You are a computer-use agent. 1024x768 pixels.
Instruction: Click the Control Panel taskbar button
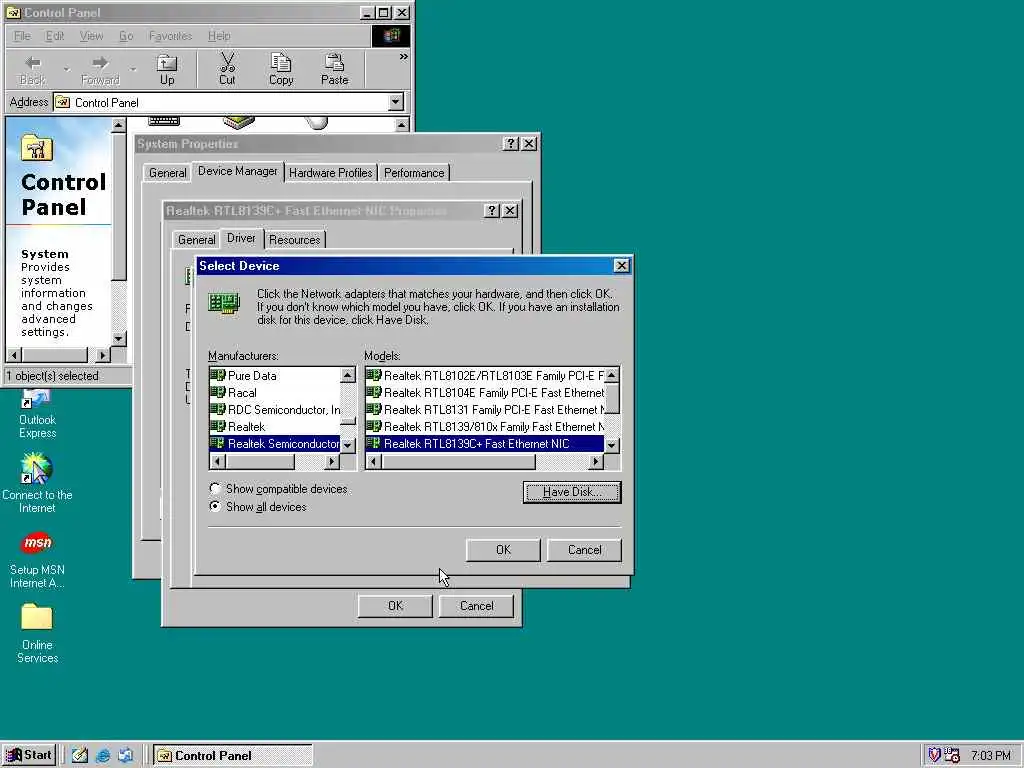click(x=234, y=756)
